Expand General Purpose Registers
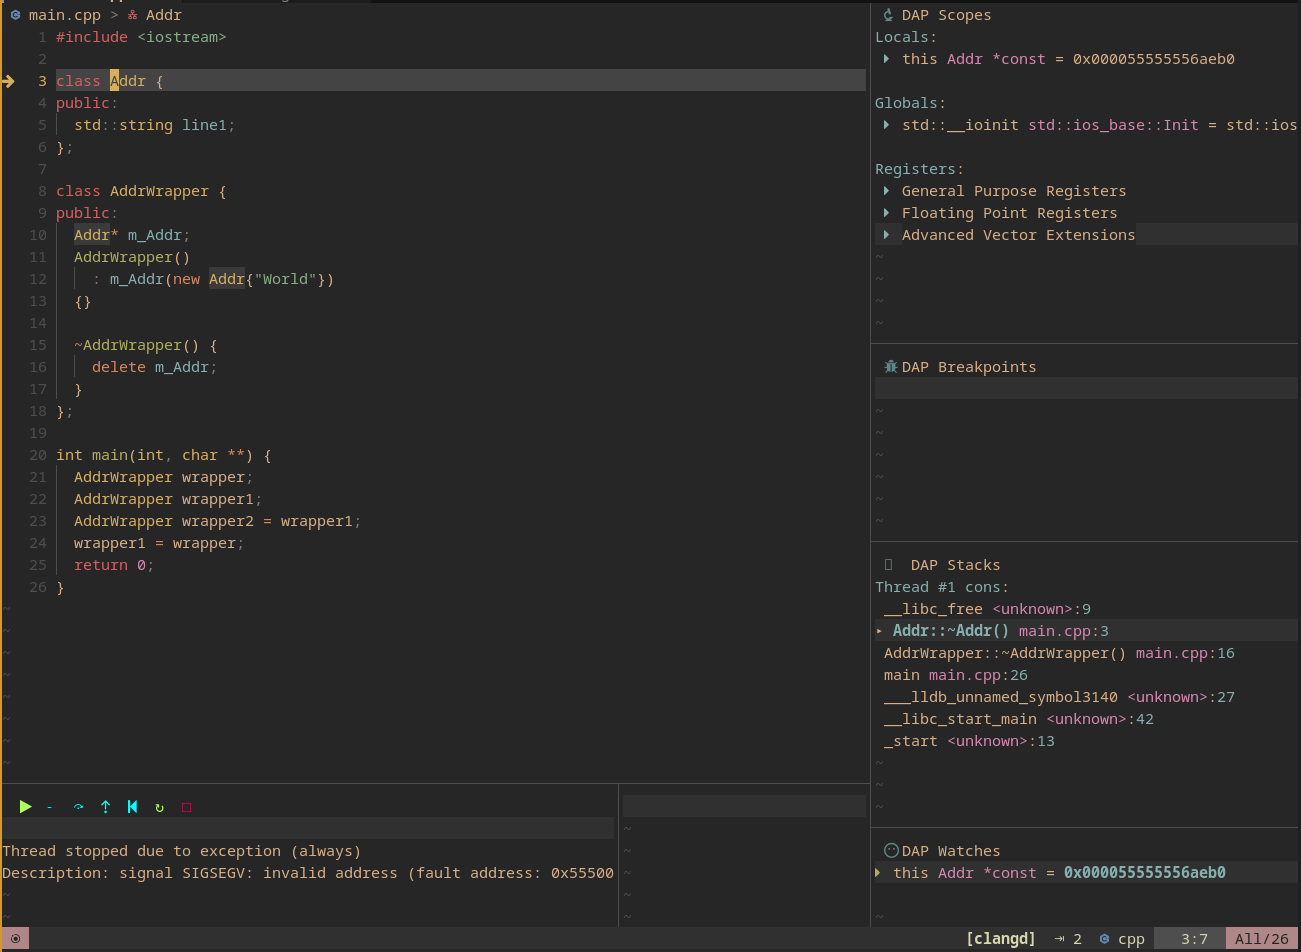The image size is (1301, 952). [886, 191]
